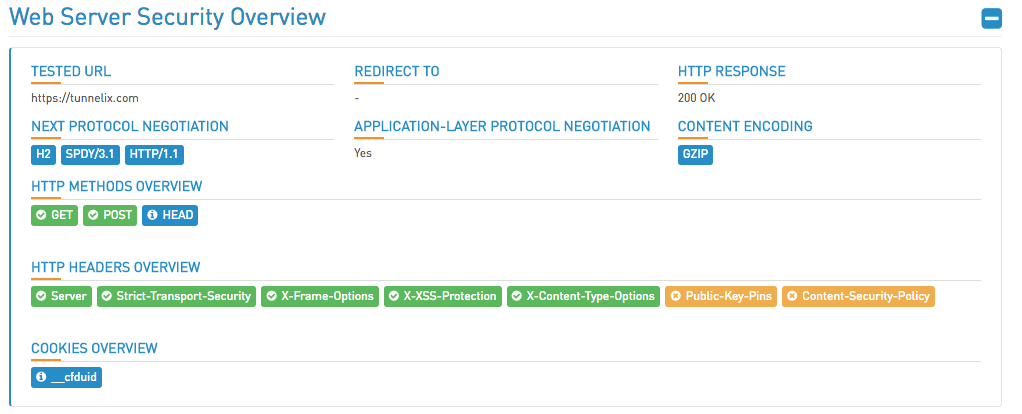This screenshot has height=414, width=1022.
Task: Collapse the Web Server Security Overview panel
Action: coord(991,19)
